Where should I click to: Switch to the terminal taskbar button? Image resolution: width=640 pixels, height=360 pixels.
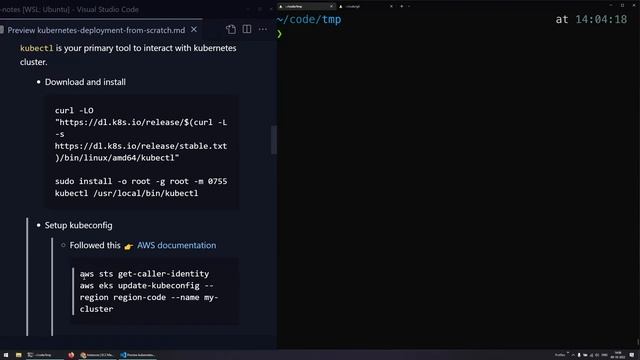pos(45,355)
